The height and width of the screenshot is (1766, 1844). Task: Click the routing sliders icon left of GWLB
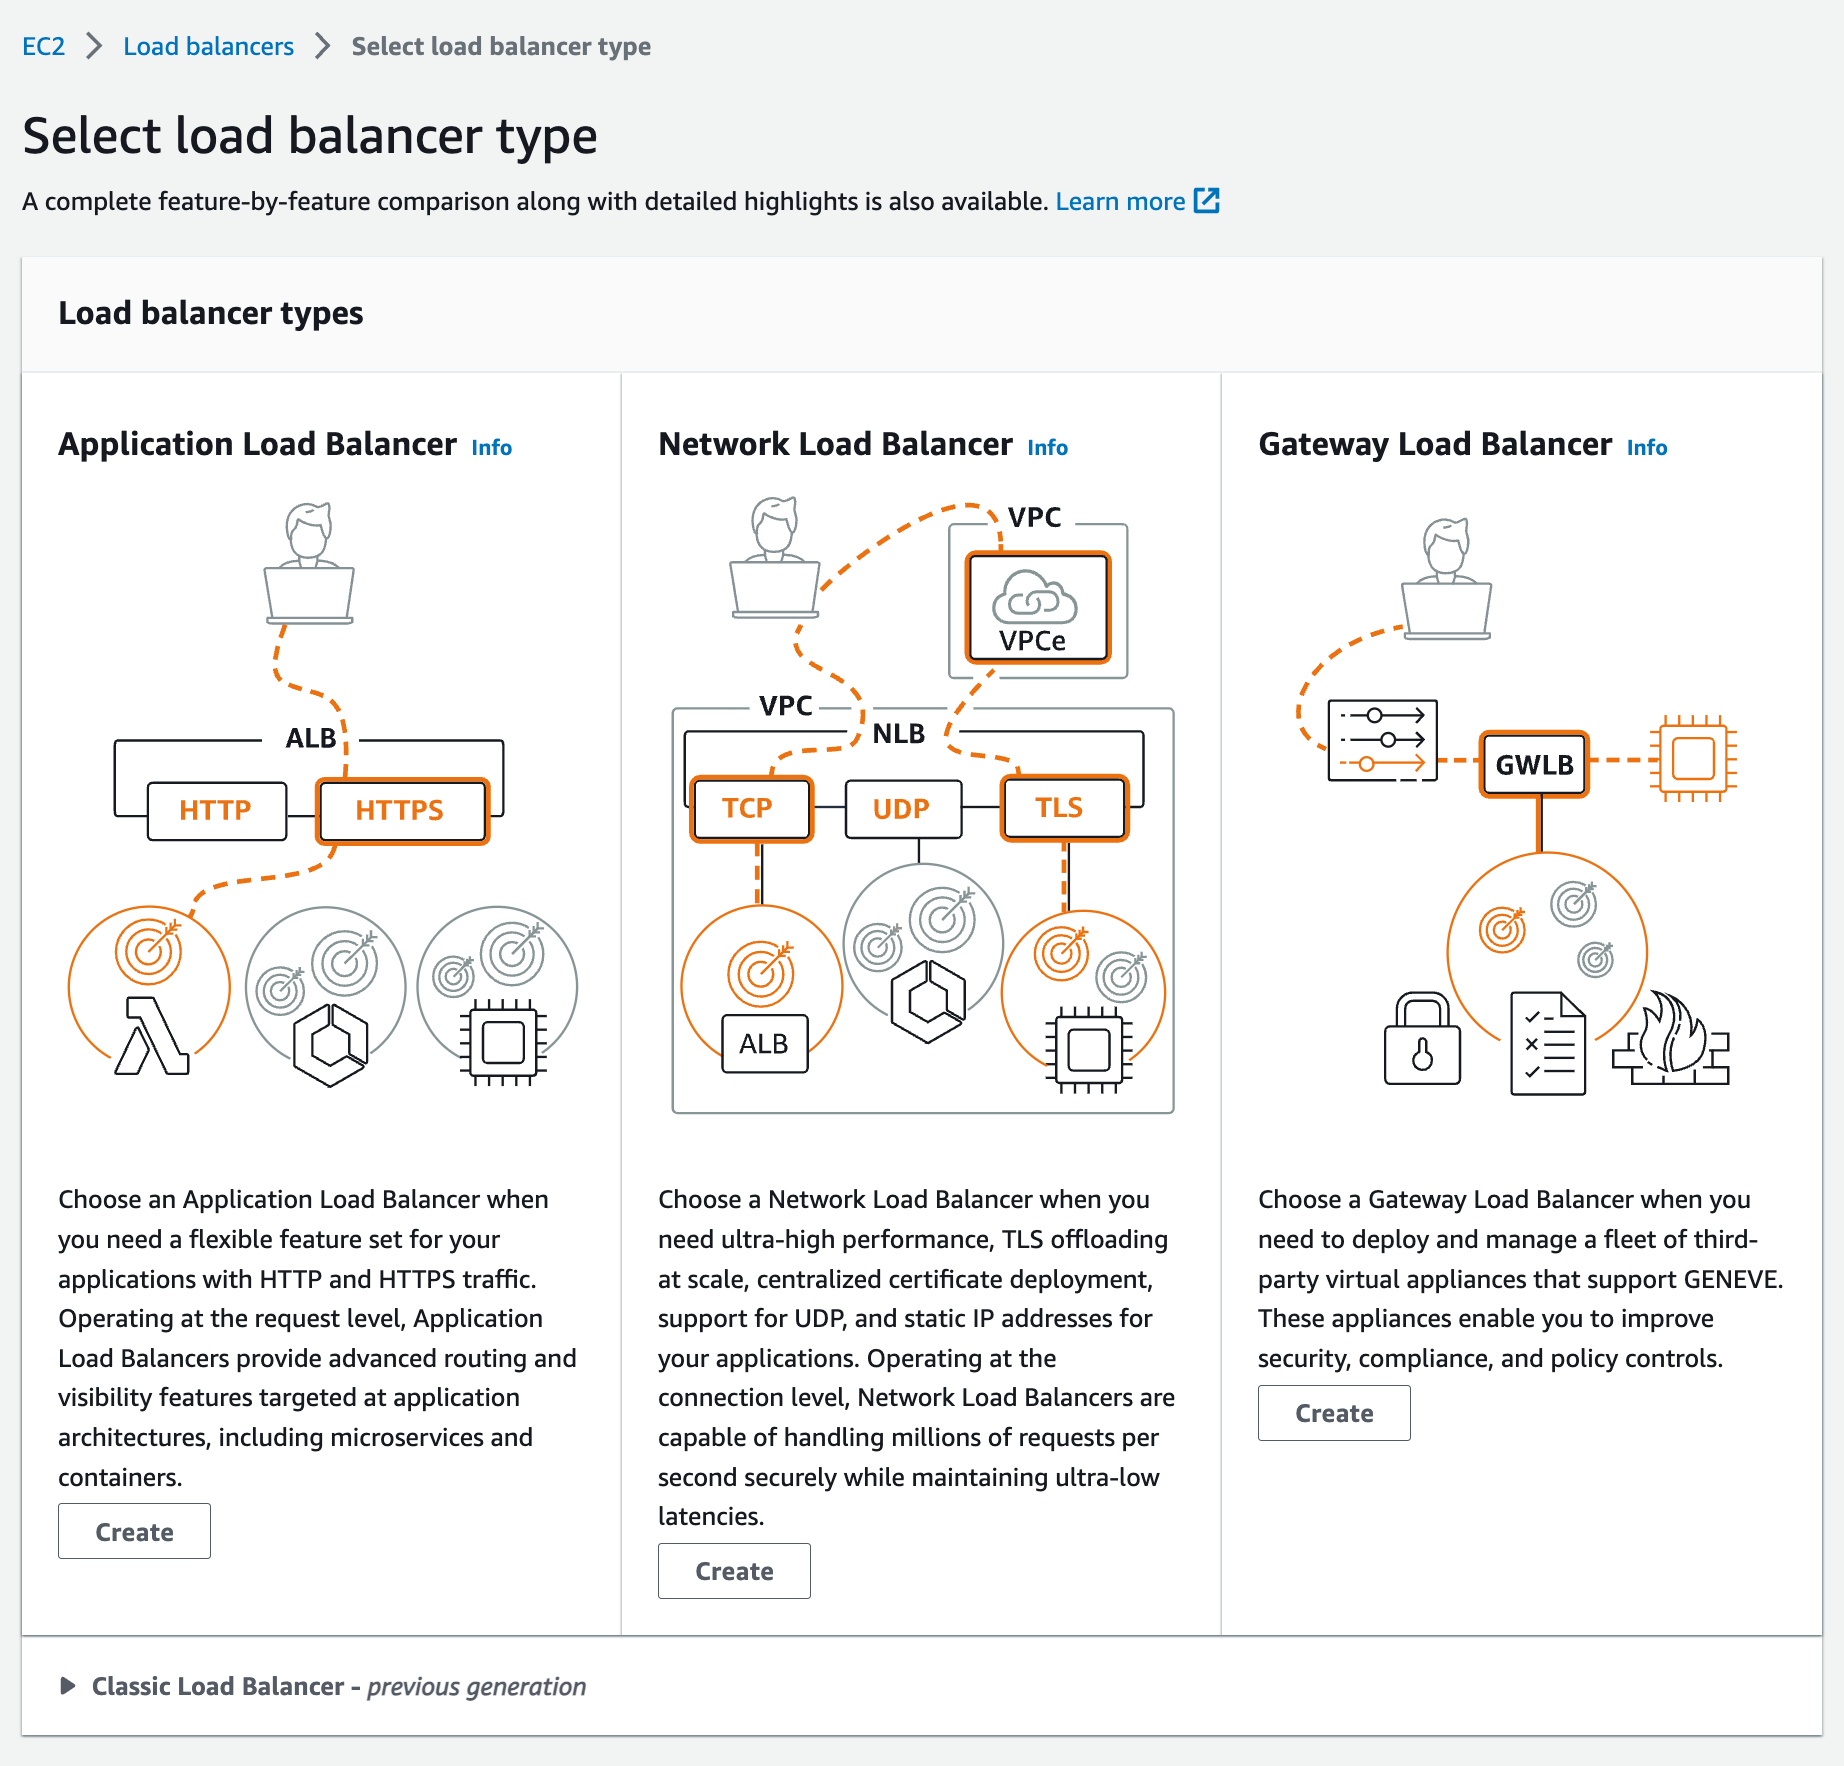tap(1382, 740)
